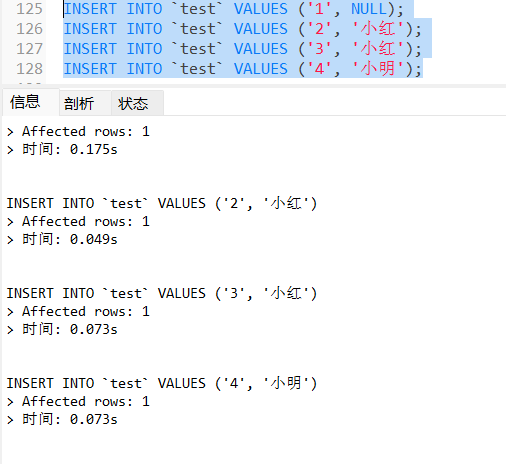Select output statement inserting ('3', '小红')
506x464 pixels.
(x=162, y=293)
